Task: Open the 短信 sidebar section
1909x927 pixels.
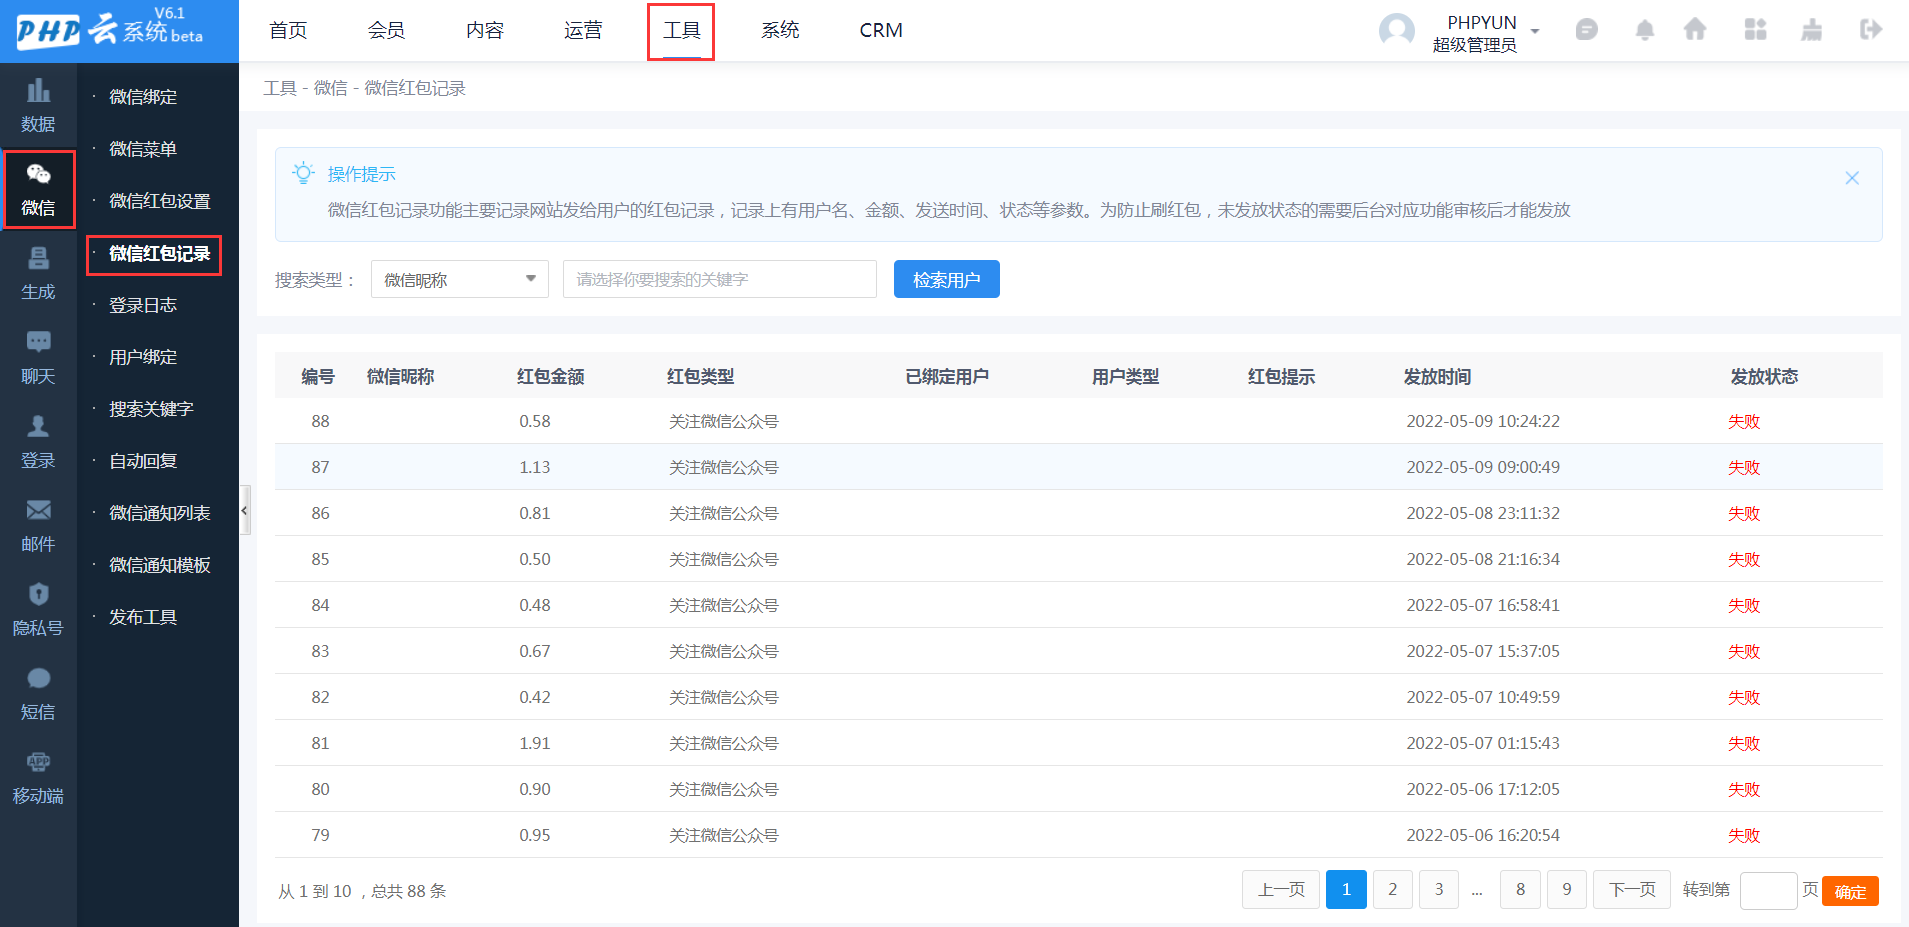Action: tap(38, 694)
